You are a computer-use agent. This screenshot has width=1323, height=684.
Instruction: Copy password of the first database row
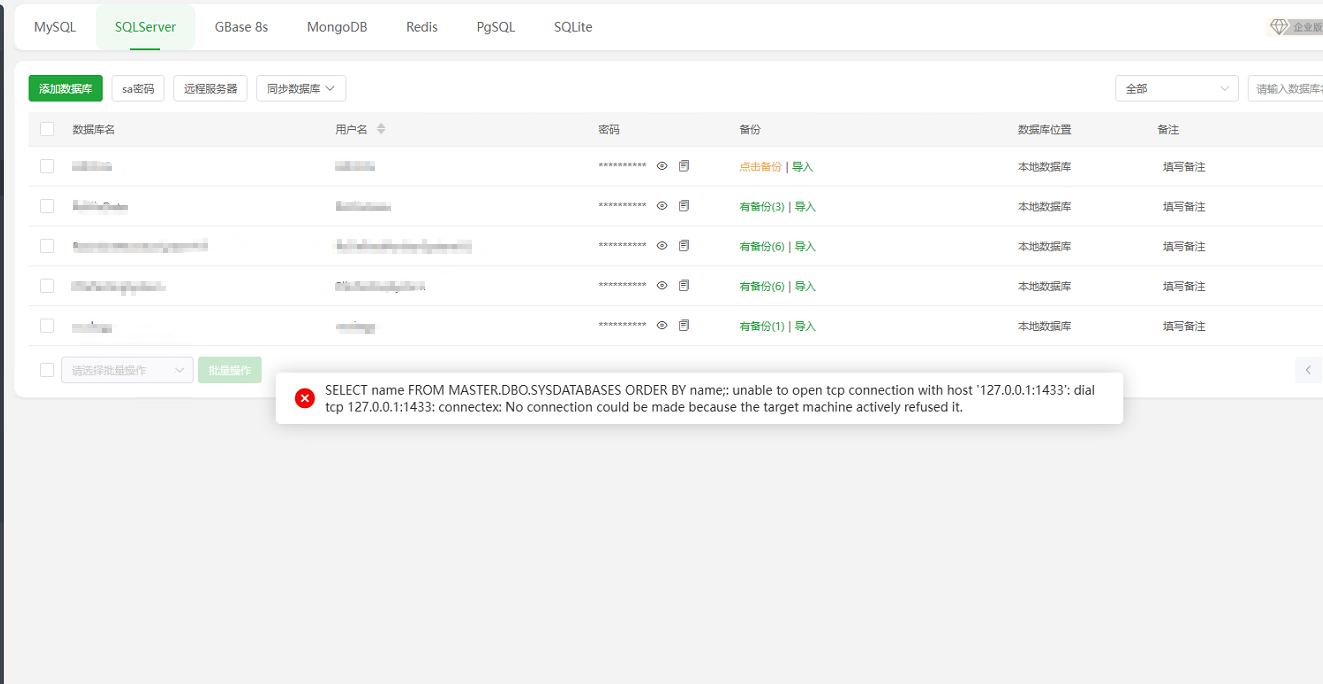pyautogui.click(x=684, y=166)
